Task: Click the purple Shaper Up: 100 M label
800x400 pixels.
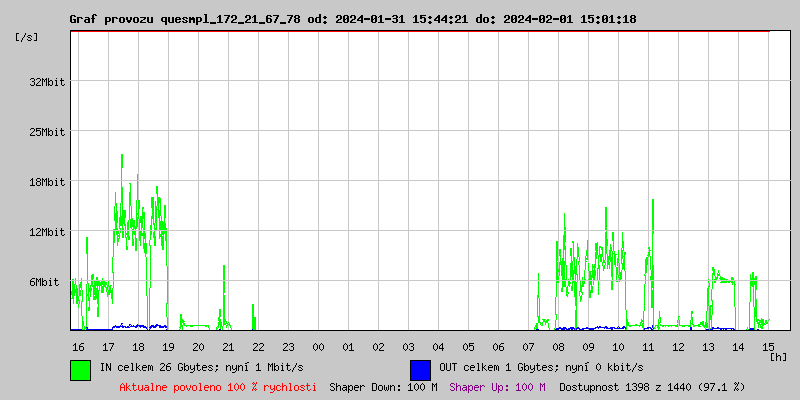Action: 497,386
